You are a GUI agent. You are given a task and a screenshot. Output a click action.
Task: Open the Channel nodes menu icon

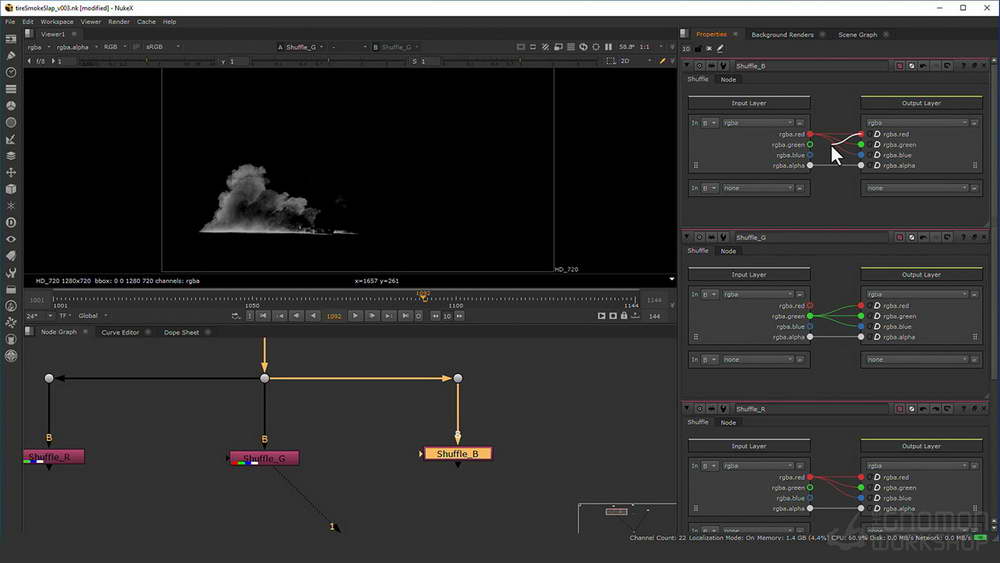tap(11, 89)
